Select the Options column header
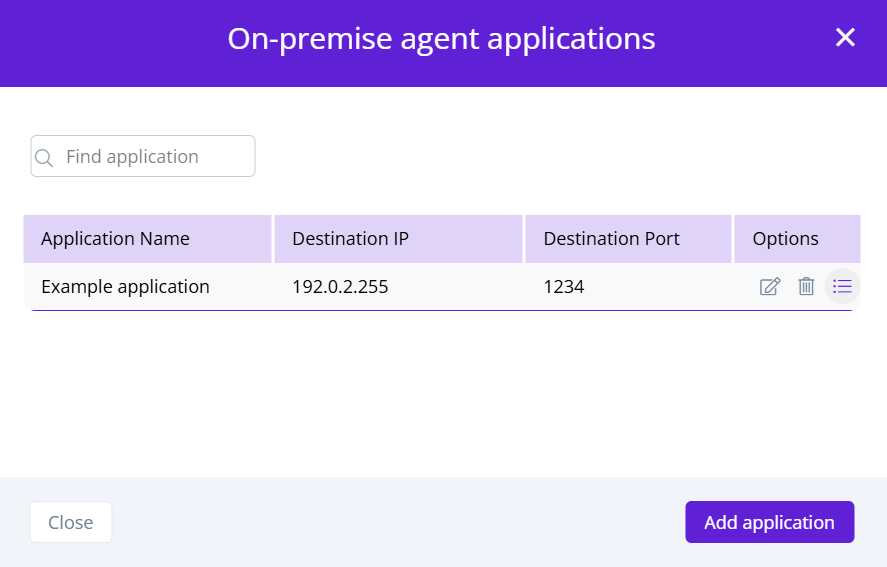Viewport: 887px width, 567px height. [x=785, y=239]
